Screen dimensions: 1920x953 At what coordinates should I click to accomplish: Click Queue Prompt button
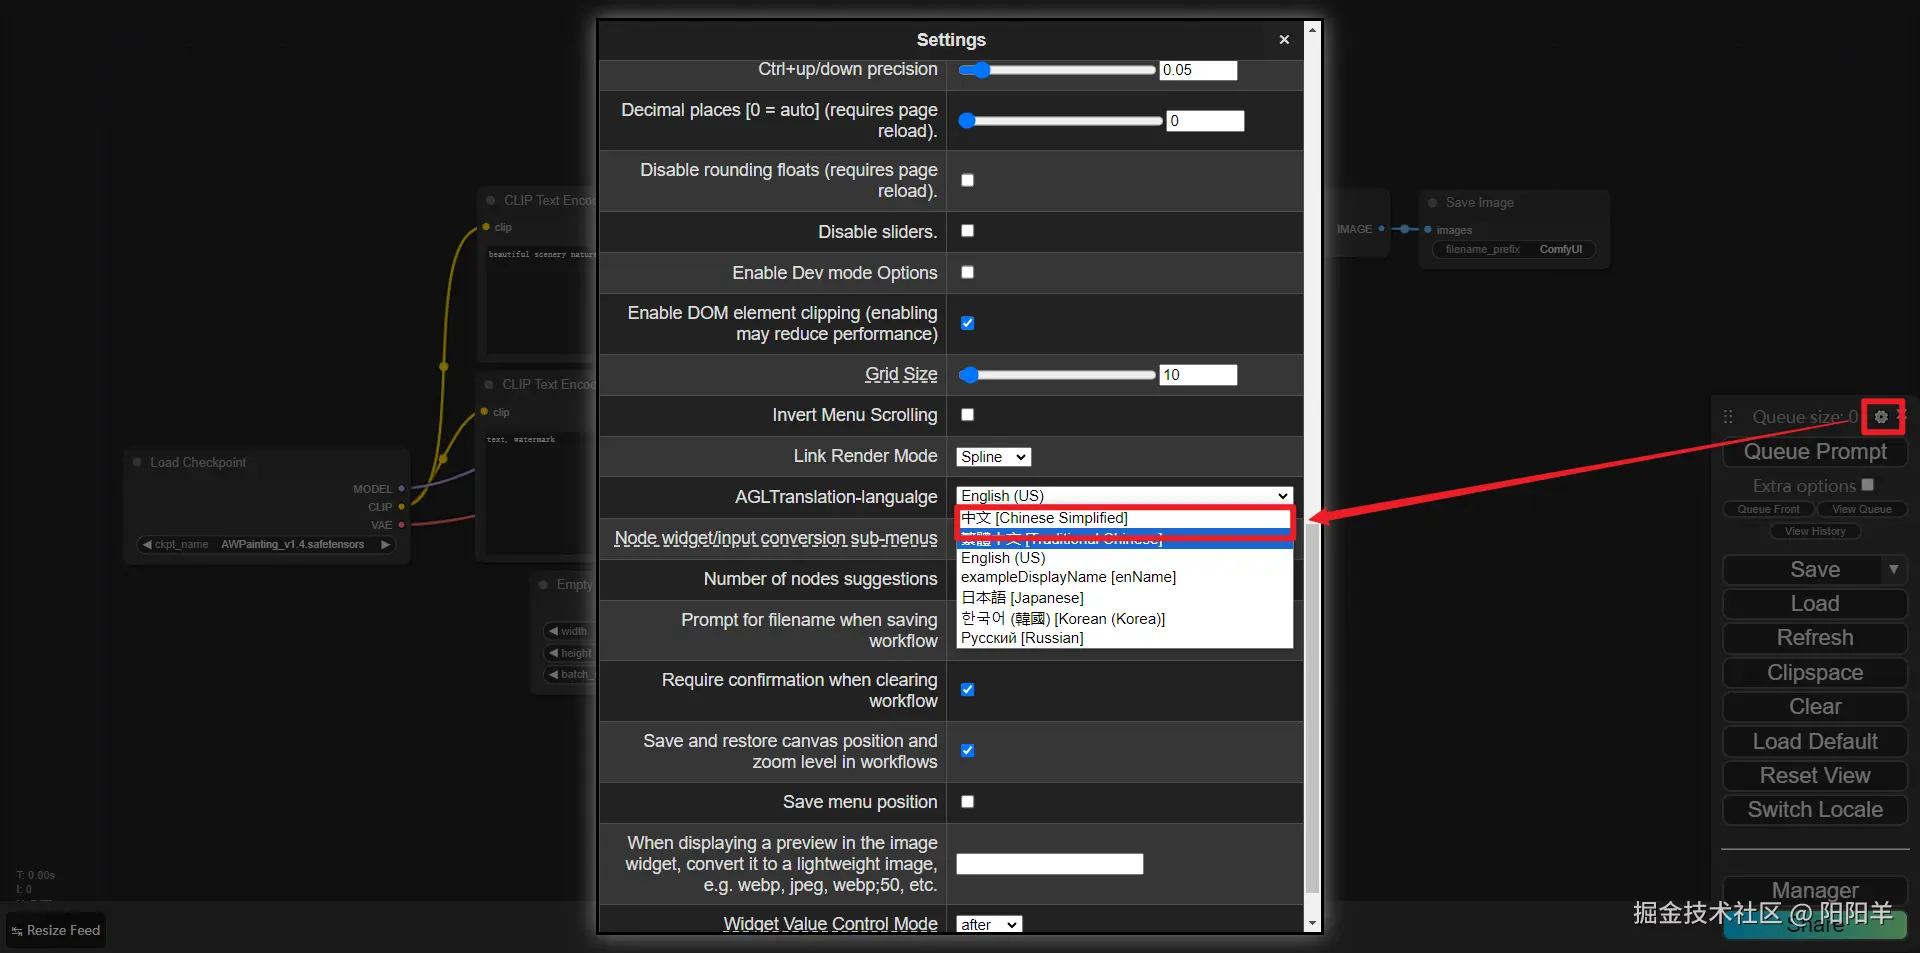[x=1815, y=452]
